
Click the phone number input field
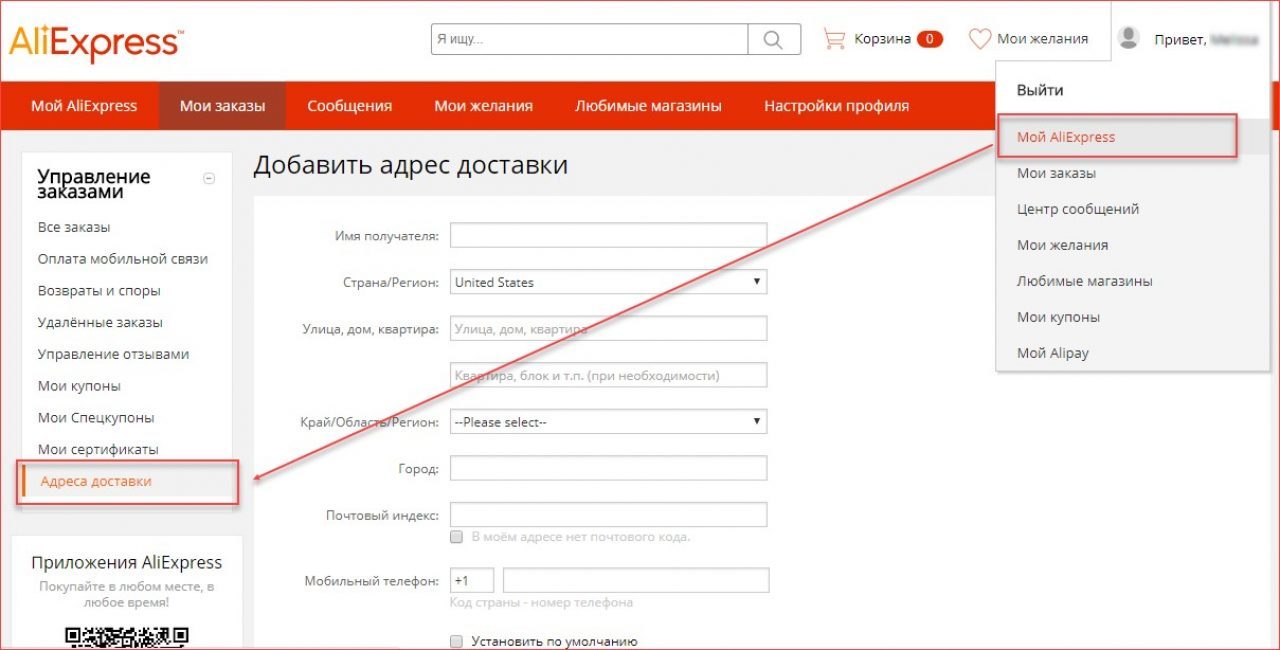[x=636, y=581]
